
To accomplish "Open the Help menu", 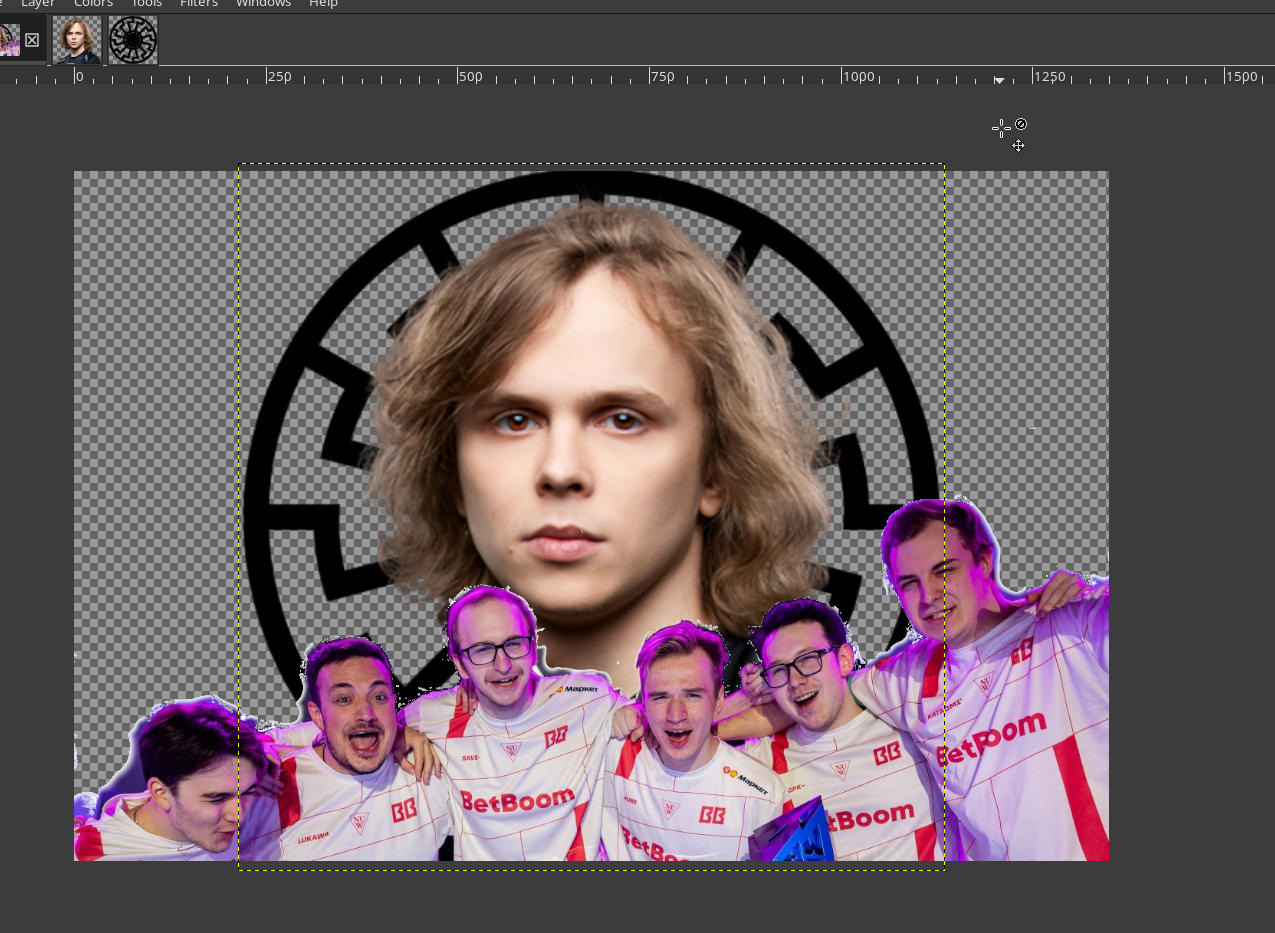I will click(x=323, y=4).
